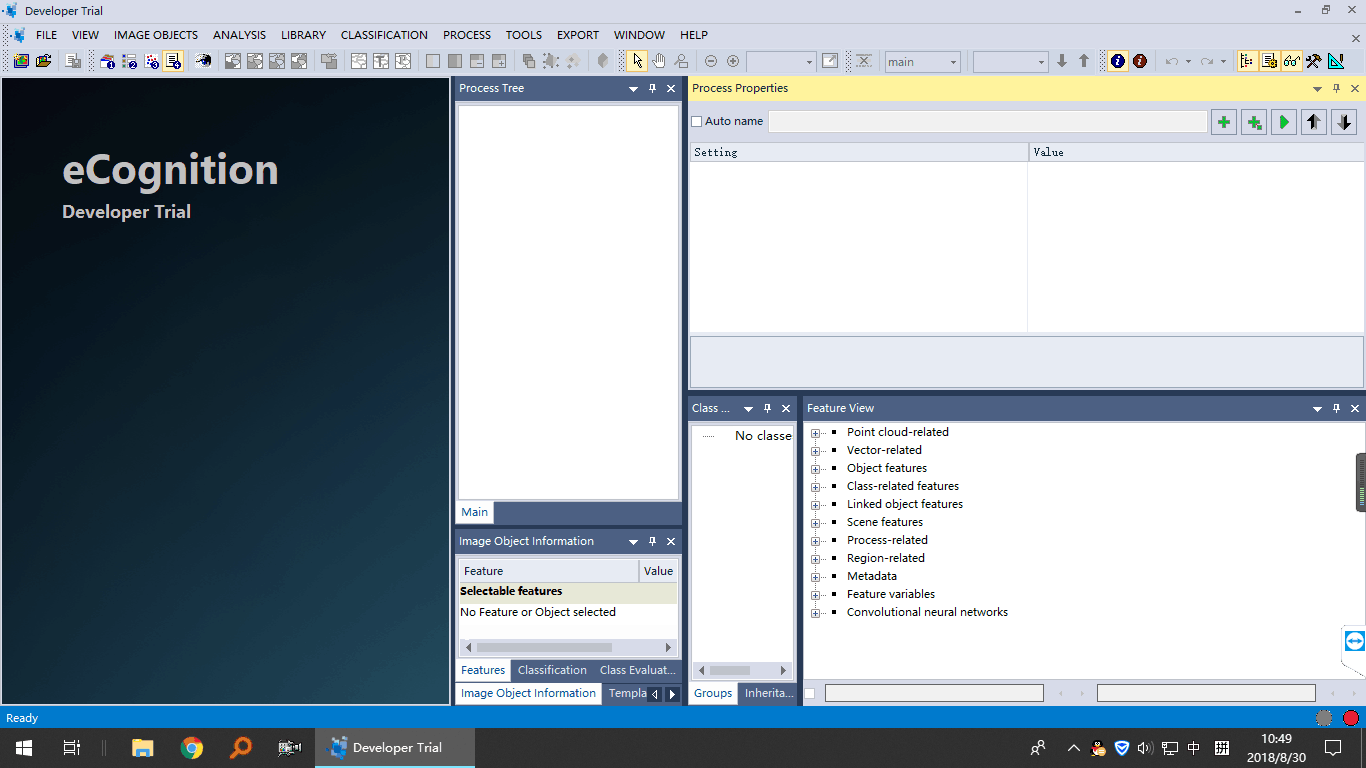Switch to the Groups tab
1366x768 pixels.
713,693
